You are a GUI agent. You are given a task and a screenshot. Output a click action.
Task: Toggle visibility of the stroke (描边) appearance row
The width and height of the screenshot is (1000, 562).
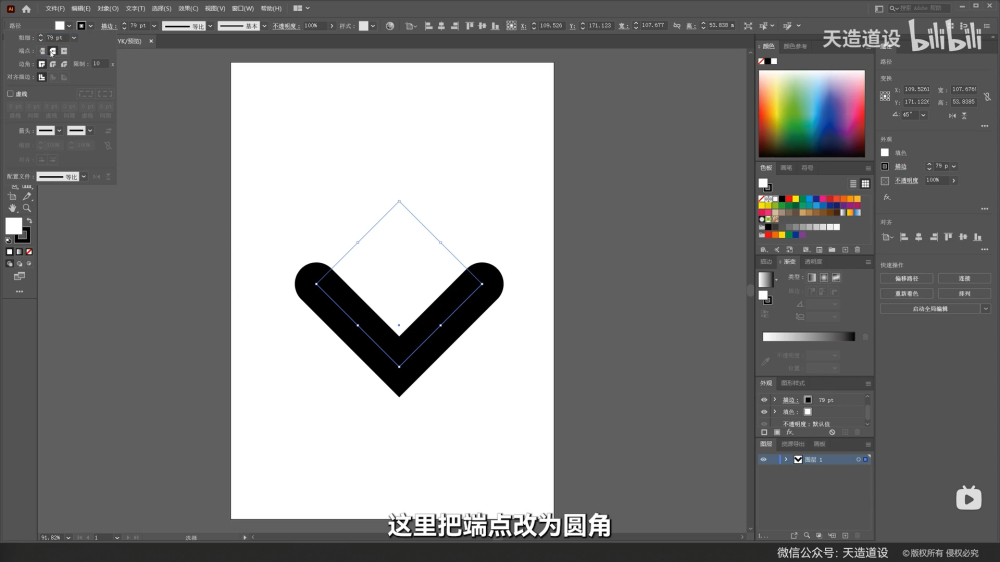(x=764, y=400)
